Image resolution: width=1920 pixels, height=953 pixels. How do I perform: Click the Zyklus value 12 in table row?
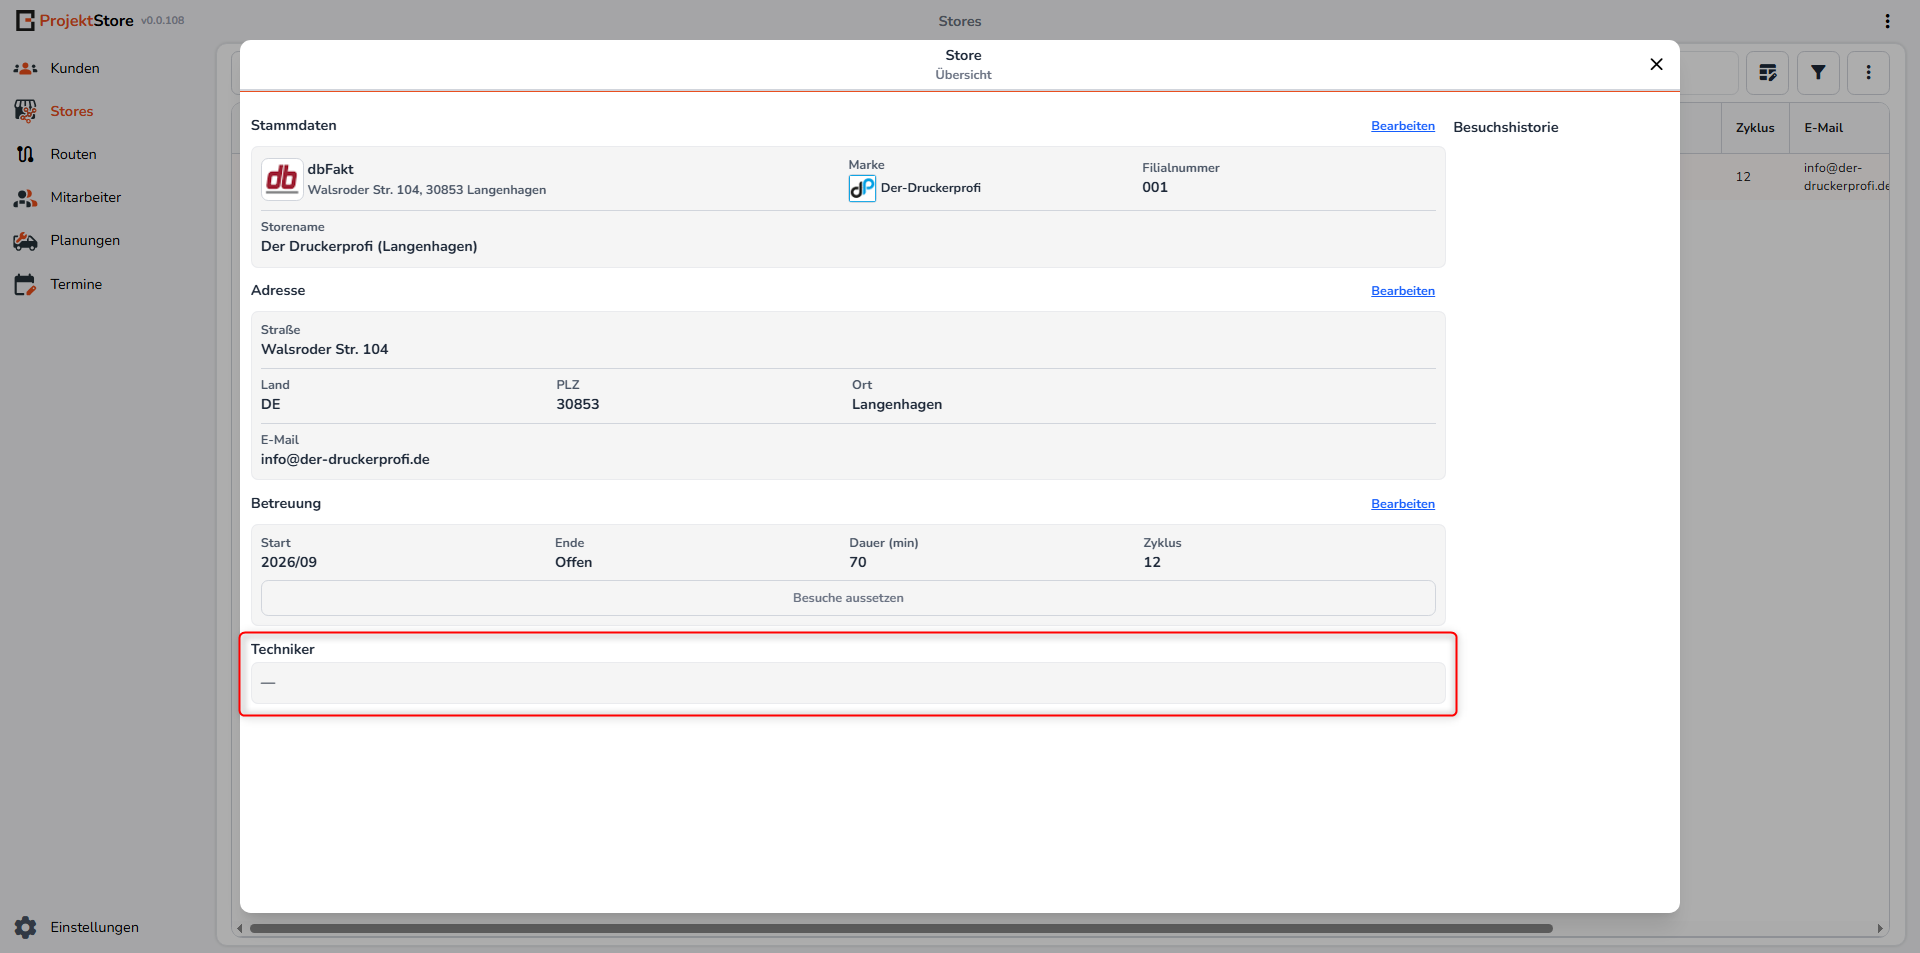coord(1743,177)
